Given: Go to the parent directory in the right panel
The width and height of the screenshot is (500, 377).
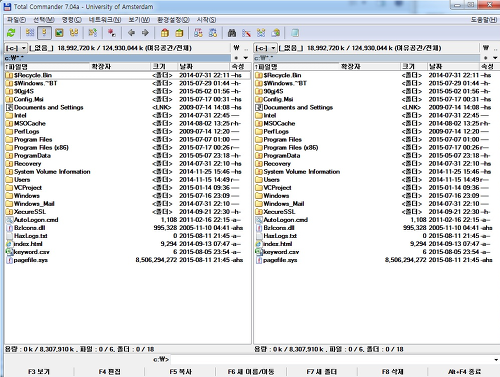Looking at the screenshot, I should (495, 49).
